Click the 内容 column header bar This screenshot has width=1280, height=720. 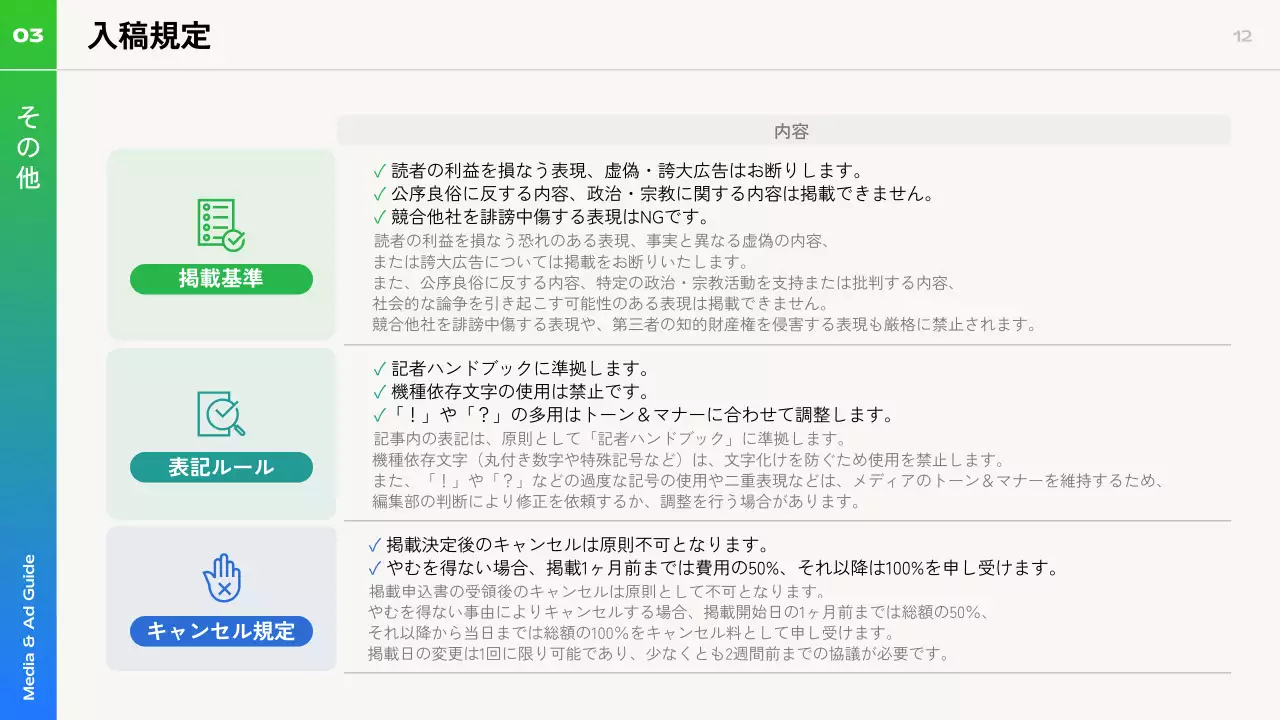[783, 131]
